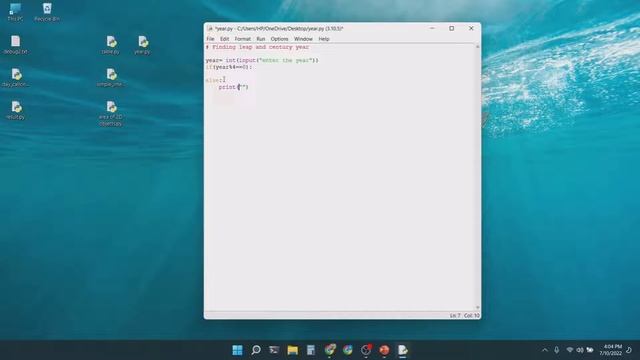Click the year = int(input(...)) code line
The width and height of the screenshot is (640, 360).
[262, 60]
